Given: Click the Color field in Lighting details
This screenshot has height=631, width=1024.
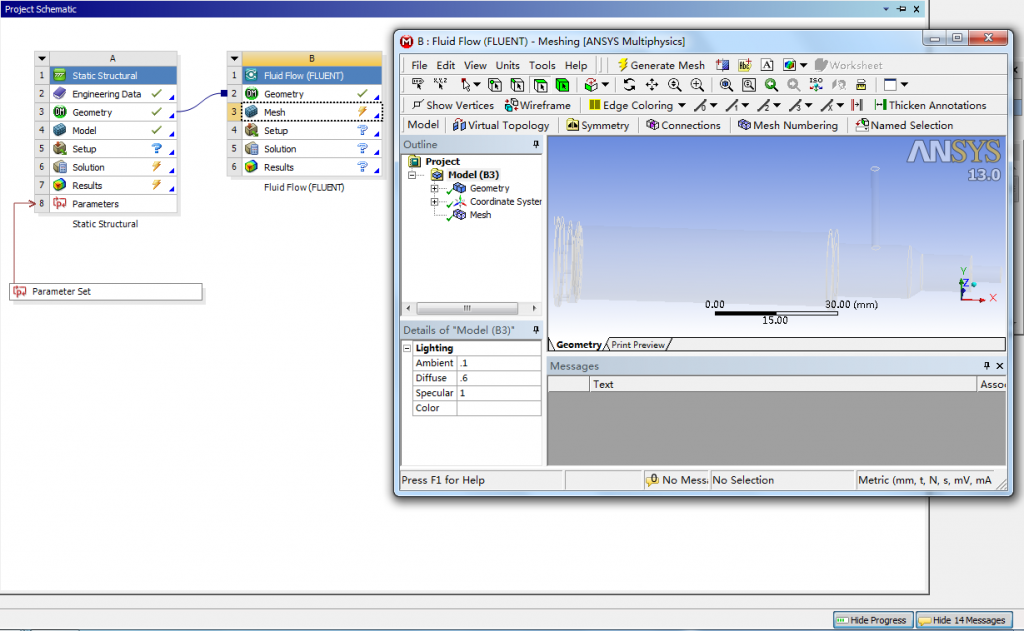Looking at the screenshot, I should 499,408.
